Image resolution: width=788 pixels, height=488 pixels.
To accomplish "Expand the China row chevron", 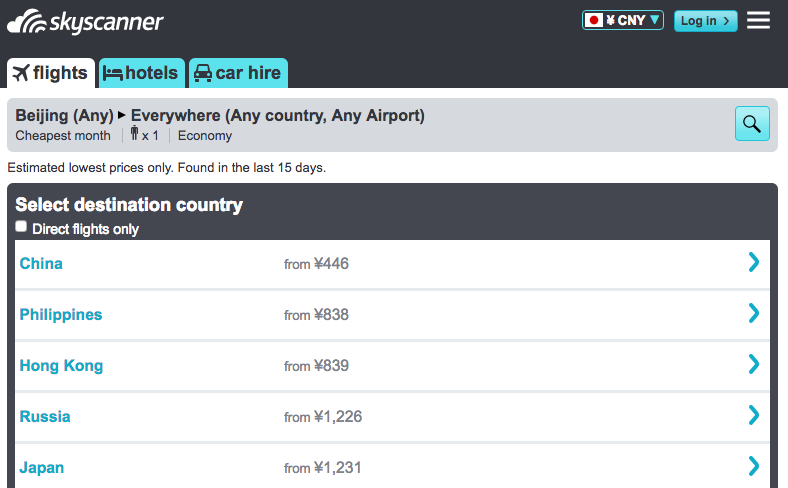I will click(754, 262).
